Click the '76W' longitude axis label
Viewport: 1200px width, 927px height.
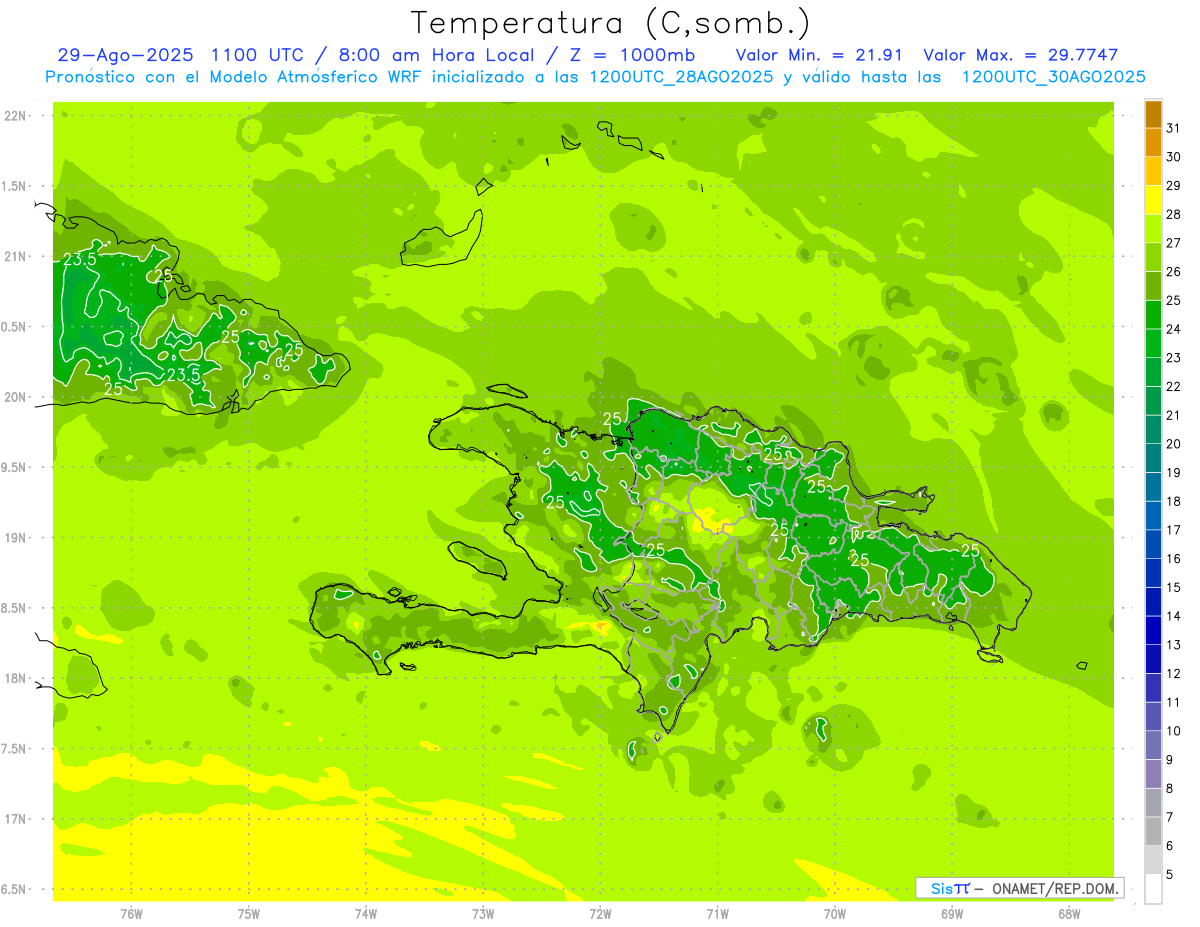(131, 913)
